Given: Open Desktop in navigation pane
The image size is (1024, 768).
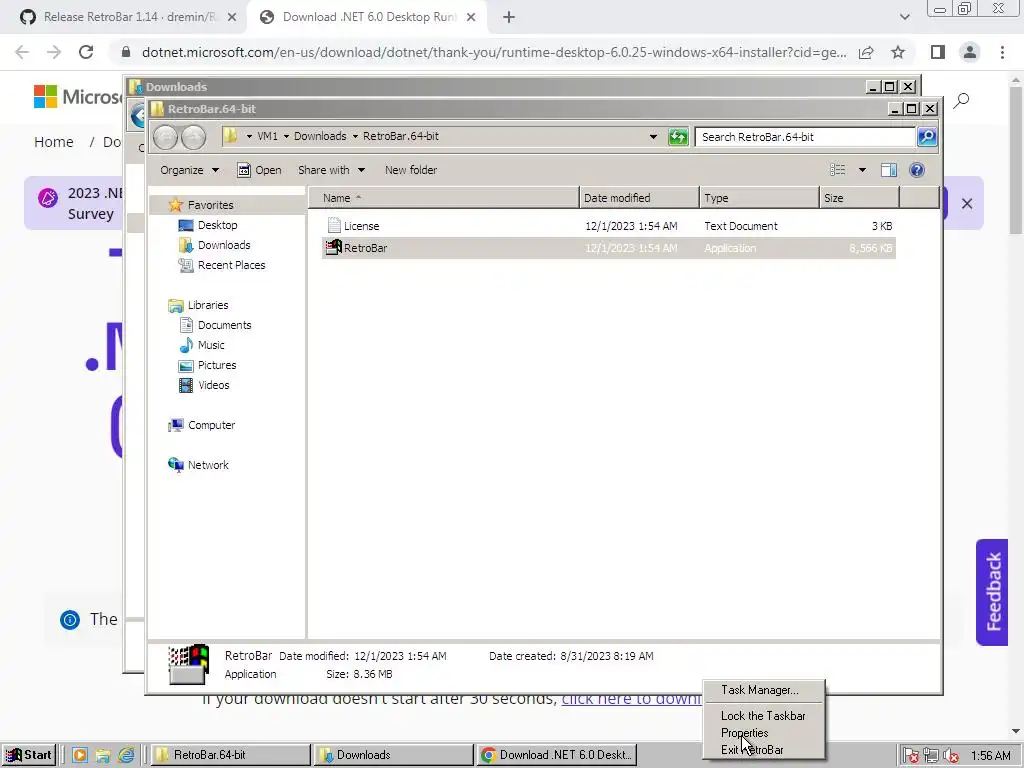Looking at the screenshot, I should [x=217, y=225].
